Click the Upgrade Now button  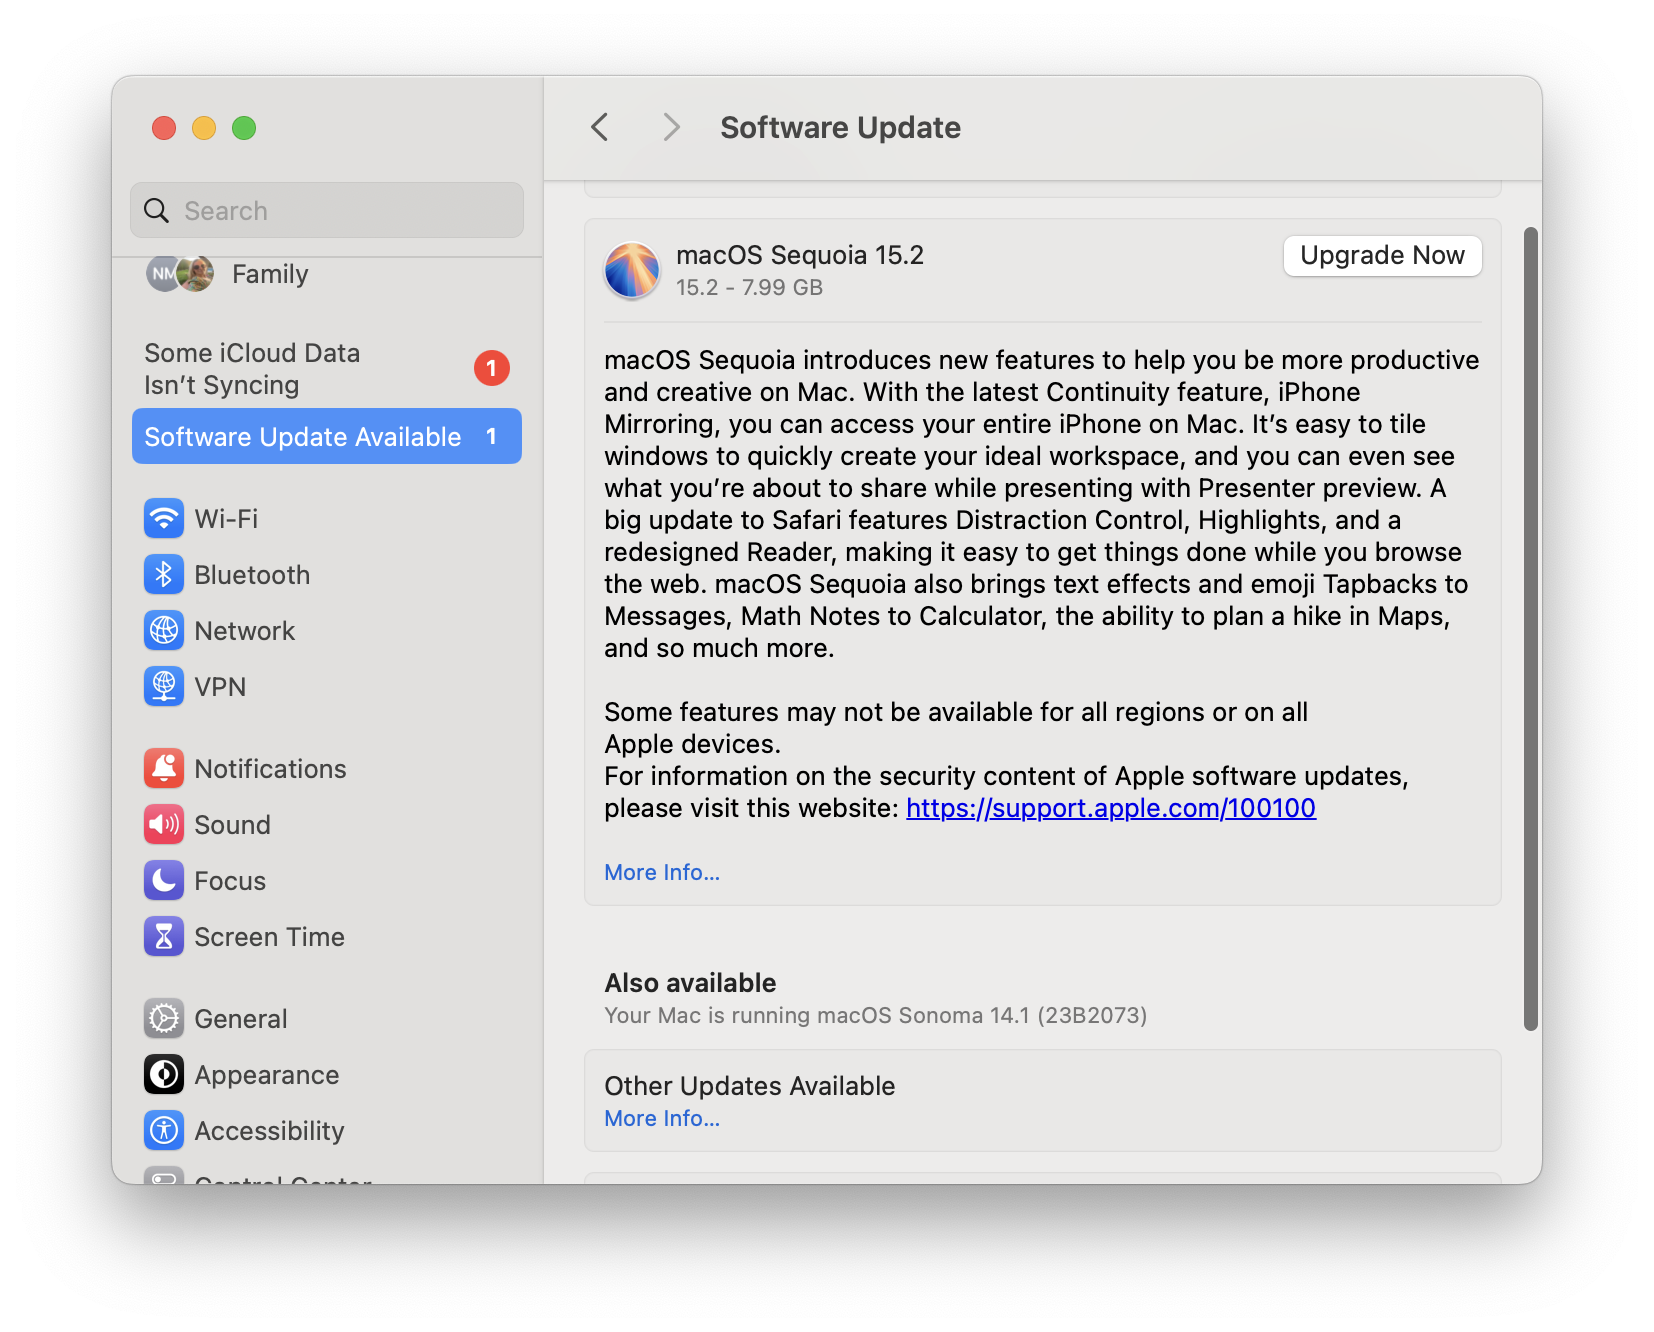click(1382, 255)
